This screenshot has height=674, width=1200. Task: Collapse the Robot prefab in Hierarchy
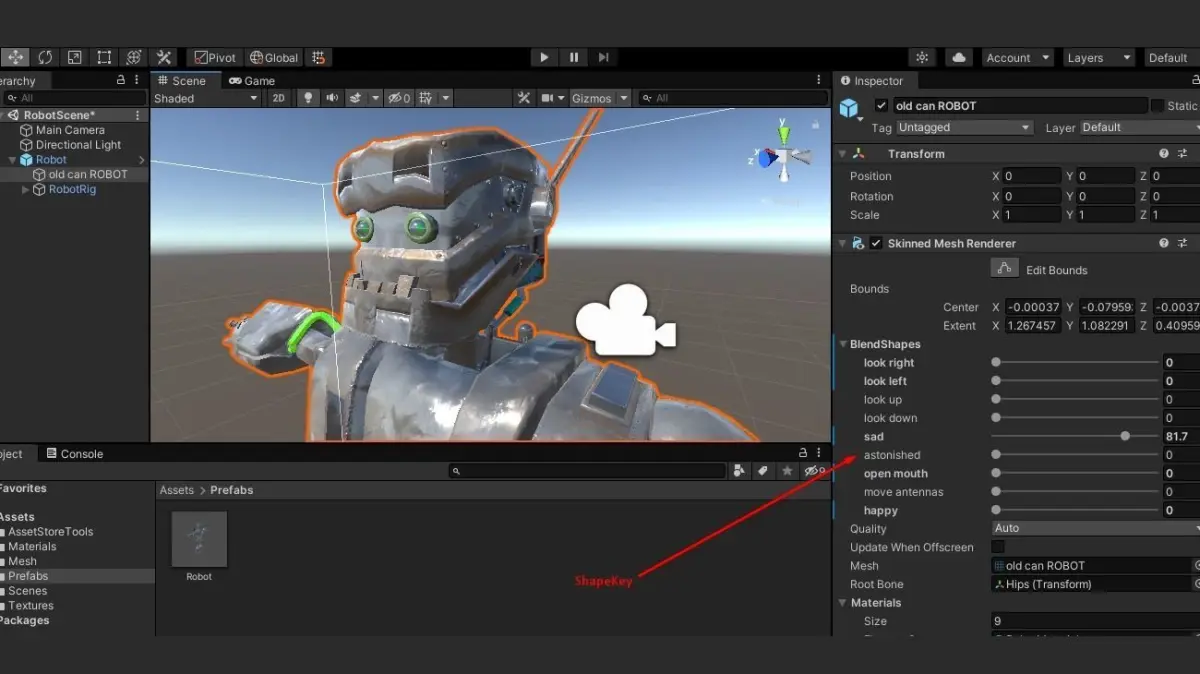pos(12,160)
